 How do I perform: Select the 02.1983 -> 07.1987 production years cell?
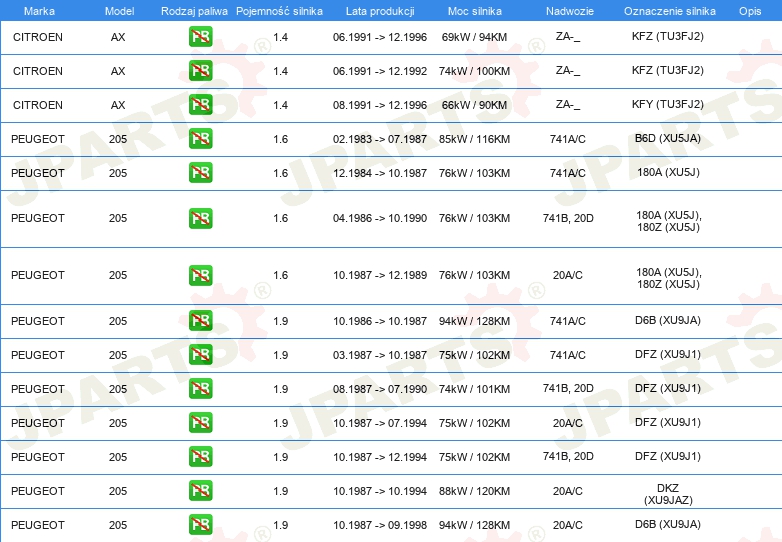pos(380,139)
